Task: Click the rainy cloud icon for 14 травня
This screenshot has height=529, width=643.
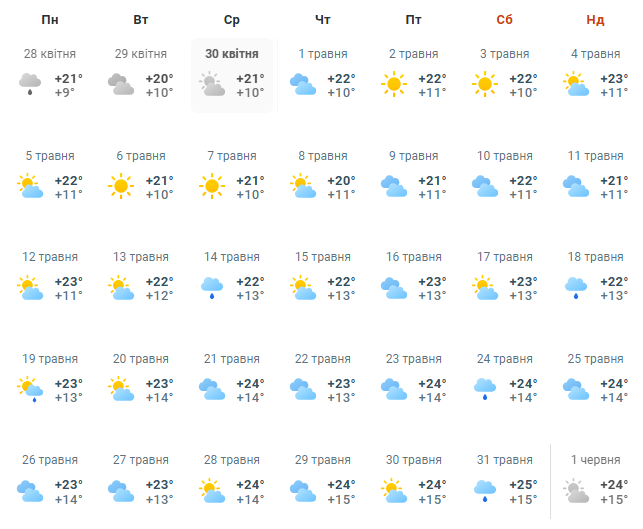Action: (212, 288)
